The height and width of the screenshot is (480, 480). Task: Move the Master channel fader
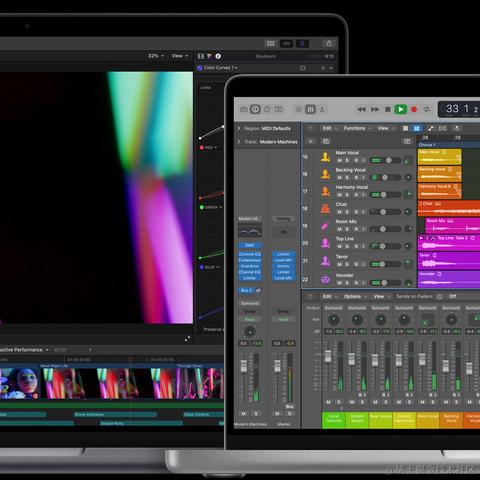(x=277, y=366)
